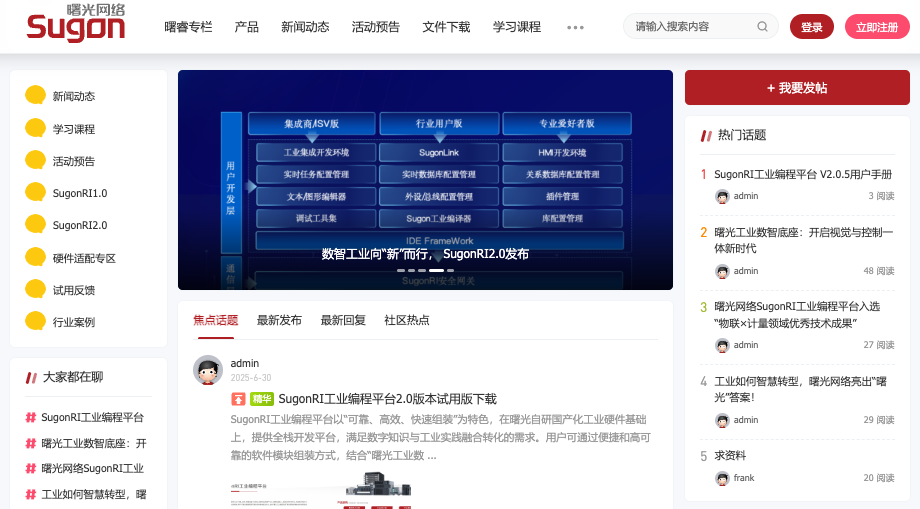Switch to 最新发布 tab
This screenshot has height=509, width=920.
[279, 320]
